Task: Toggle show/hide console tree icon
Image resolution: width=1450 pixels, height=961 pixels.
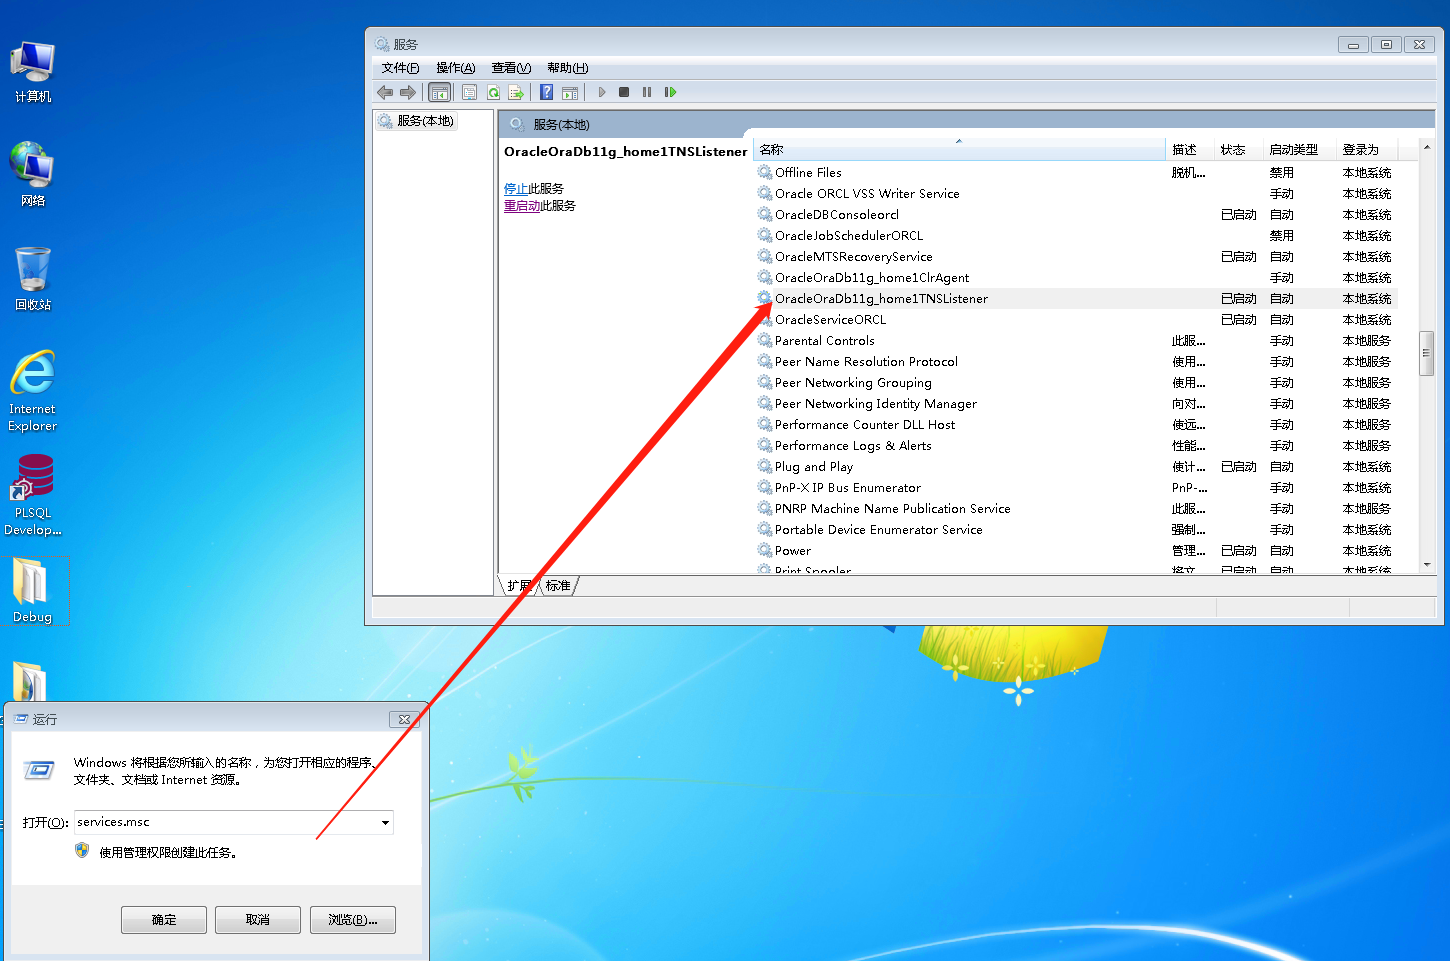Action: (439, 92)
